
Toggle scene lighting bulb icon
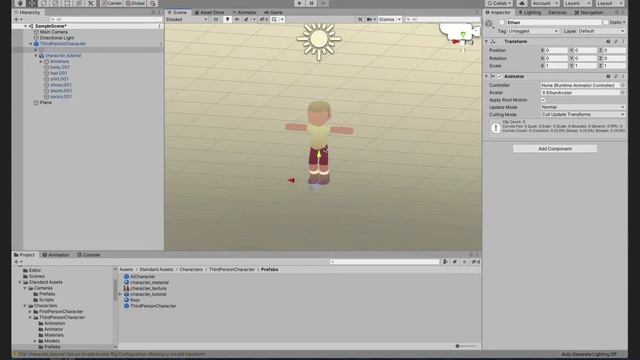click(228, 20)
